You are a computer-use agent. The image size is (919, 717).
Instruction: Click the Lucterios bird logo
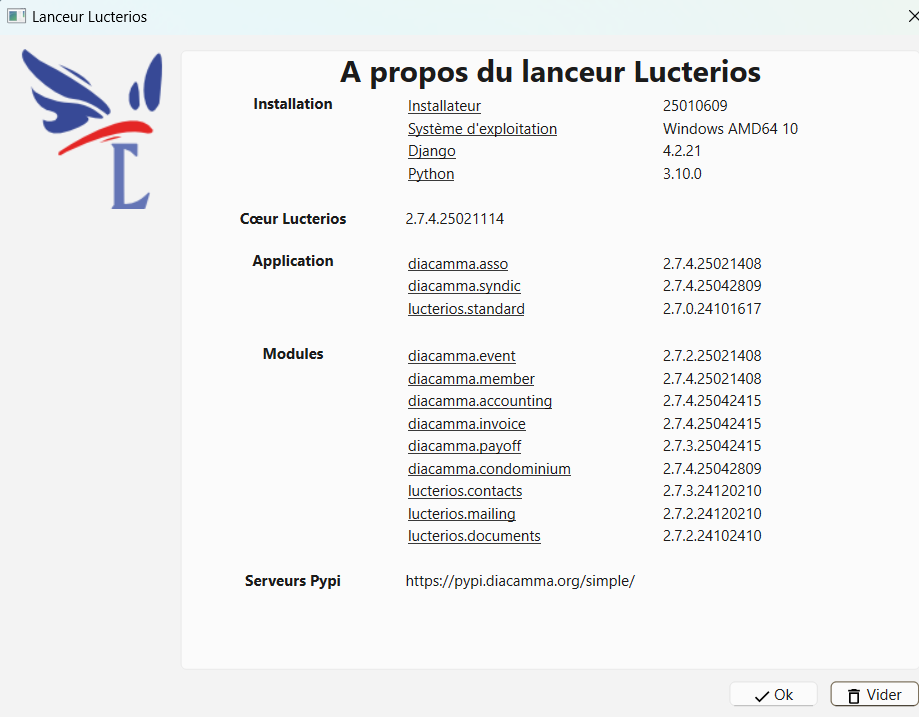pyautogui.click(x=92, y=129)
